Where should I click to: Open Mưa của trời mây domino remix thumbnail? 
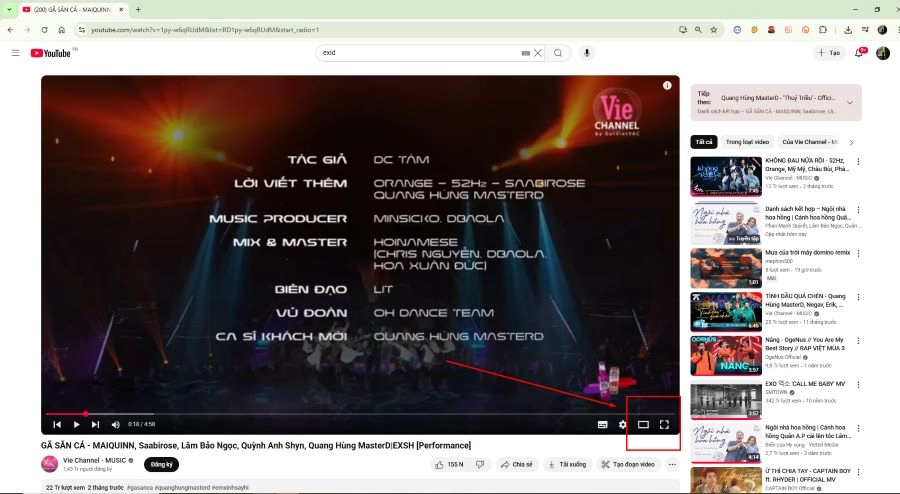pos(726,268)
